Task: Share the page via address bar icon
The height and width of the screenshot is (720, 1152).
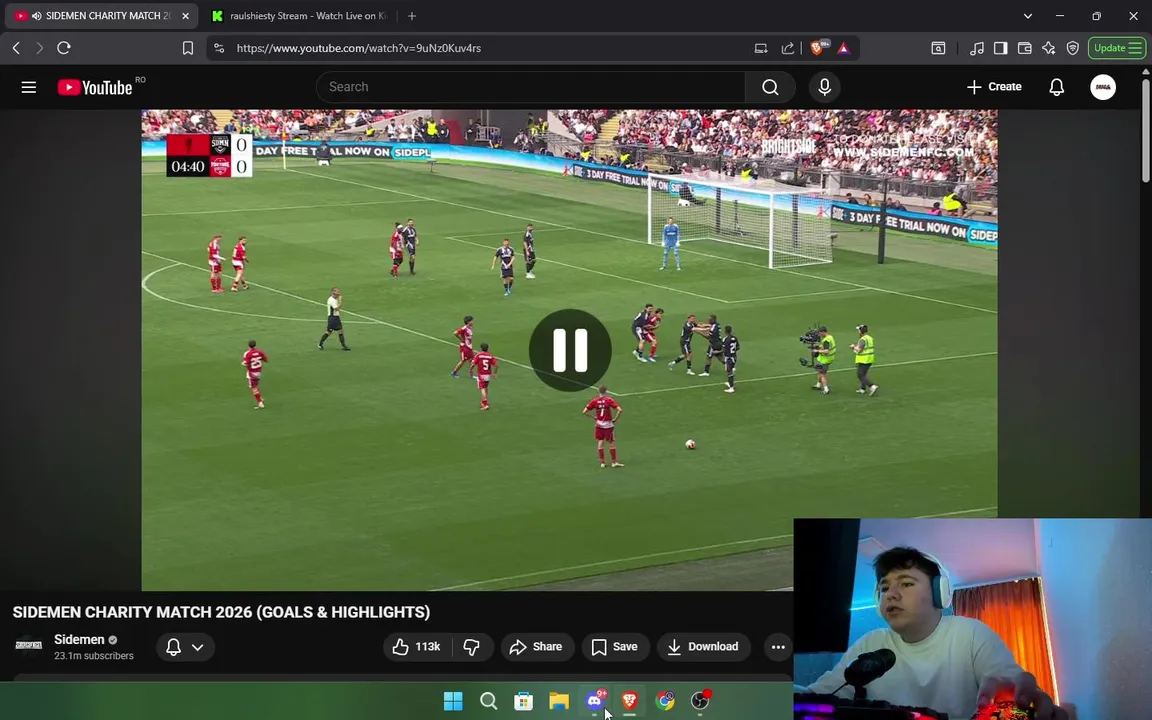Action: click(x=788, y=48)
